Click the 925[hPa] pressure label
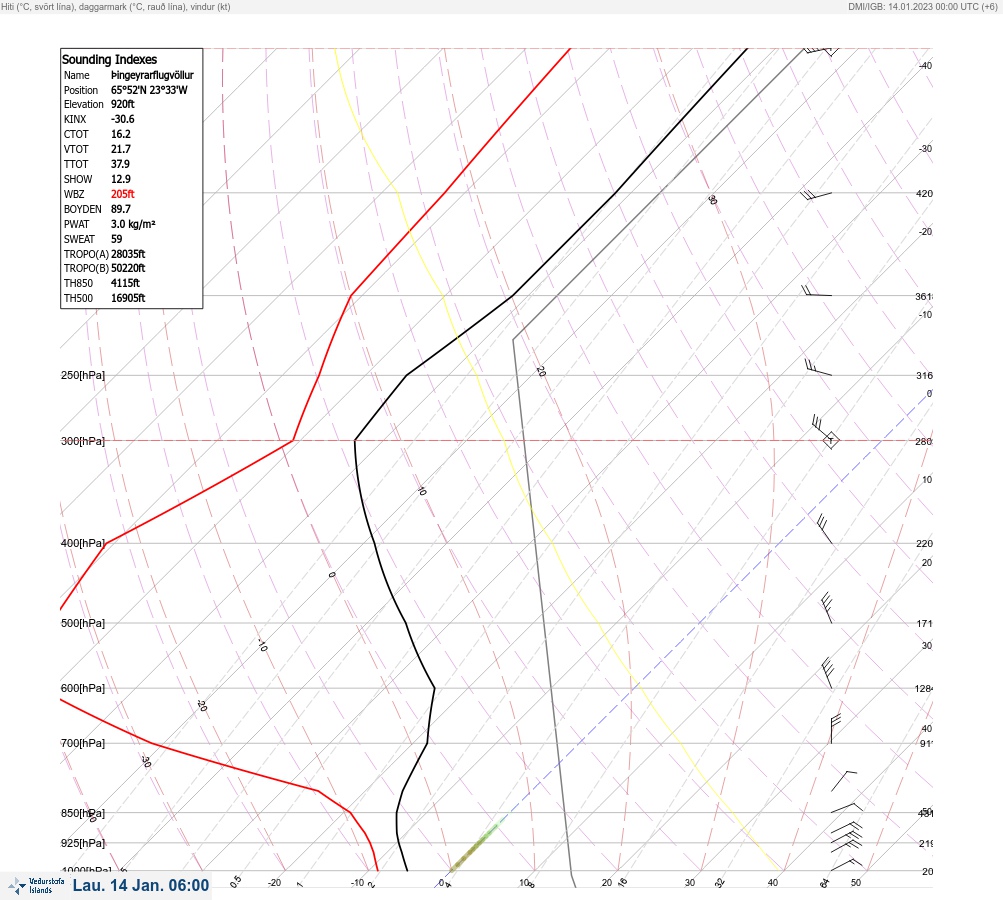Screen dimensions: 1003x900 pyautogui.click(x=83, y=843)
